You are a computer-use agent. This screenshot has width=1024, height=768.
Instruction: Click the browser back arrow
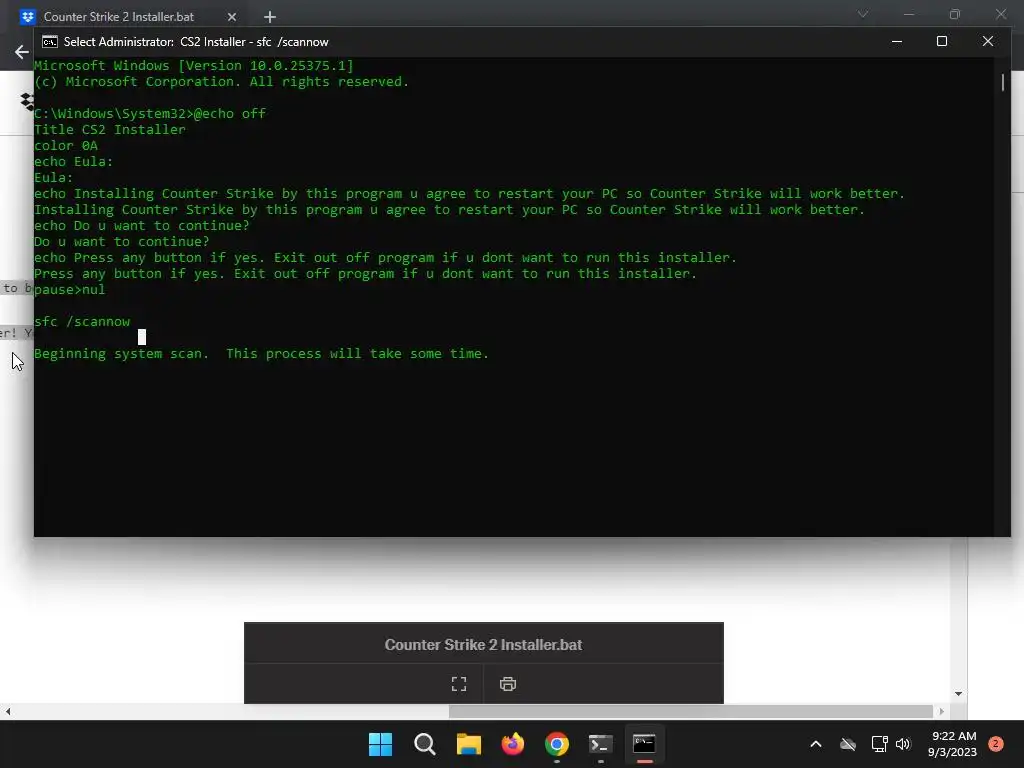[x=22, y=52]
